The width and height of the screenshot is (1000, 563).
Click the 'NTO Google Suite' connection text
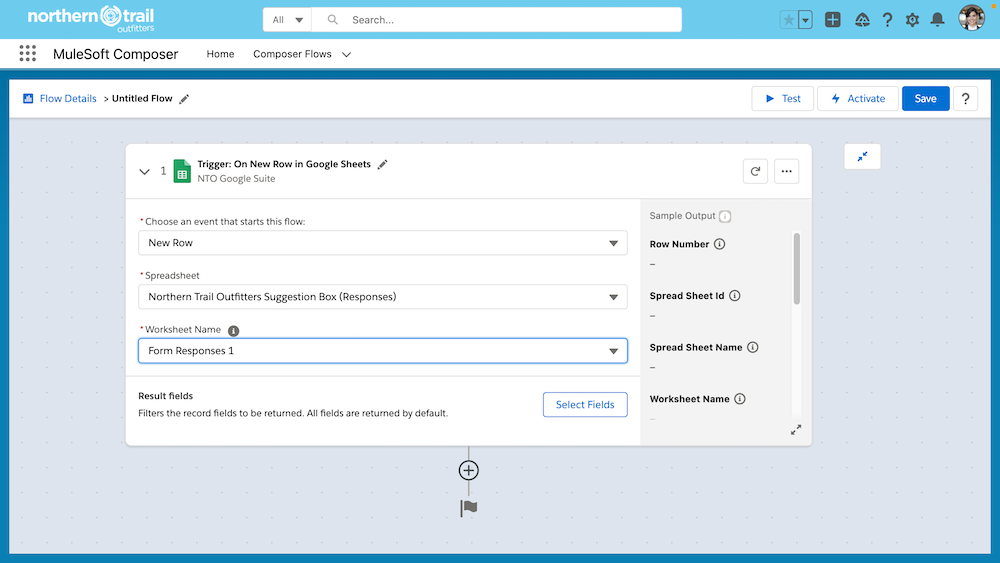(236, 179)
